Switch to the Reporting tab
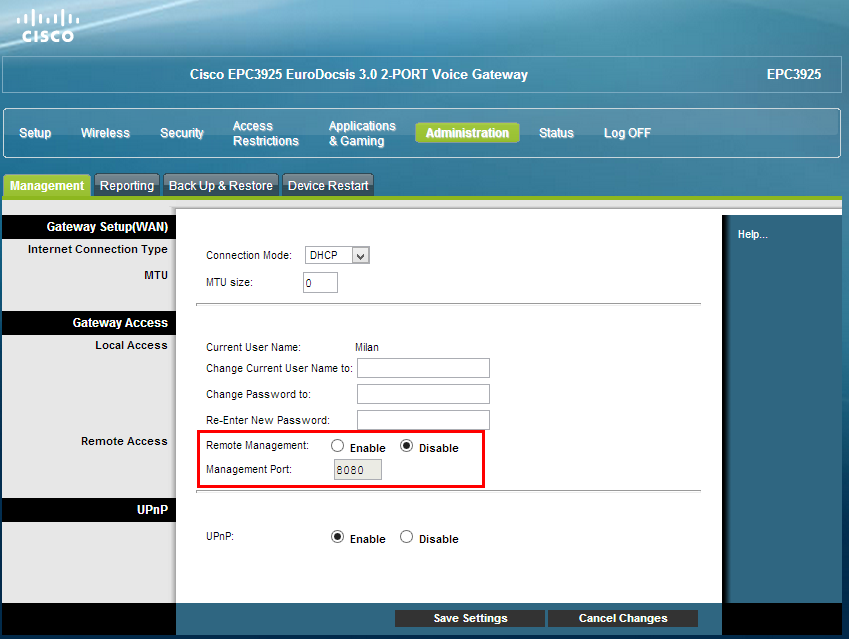This screenshot has height=639, width=849. 127,186
